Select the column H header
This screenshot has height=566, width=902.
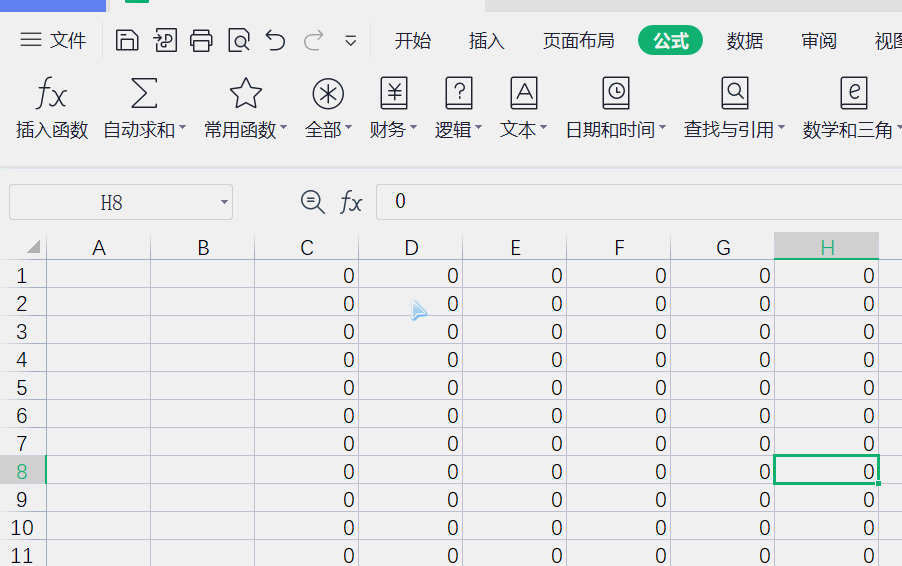point(826,246)
